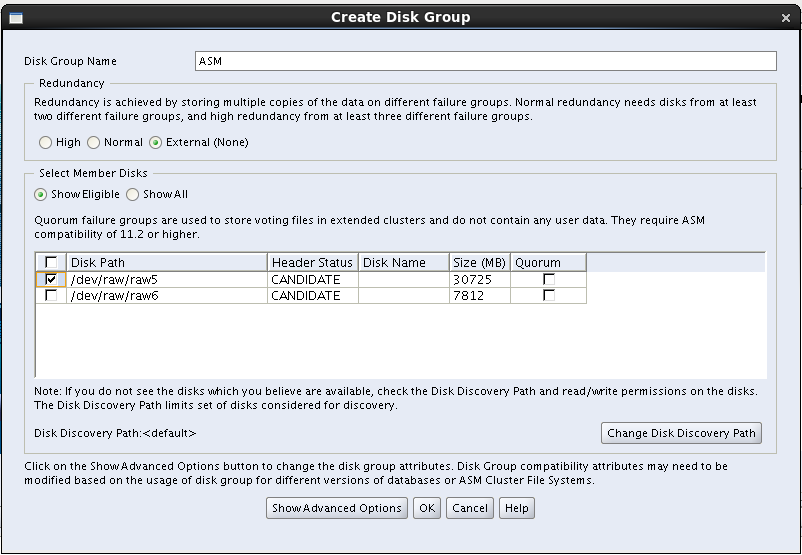Click the Disk Path column header
The image size is (802, 555).
167,263
